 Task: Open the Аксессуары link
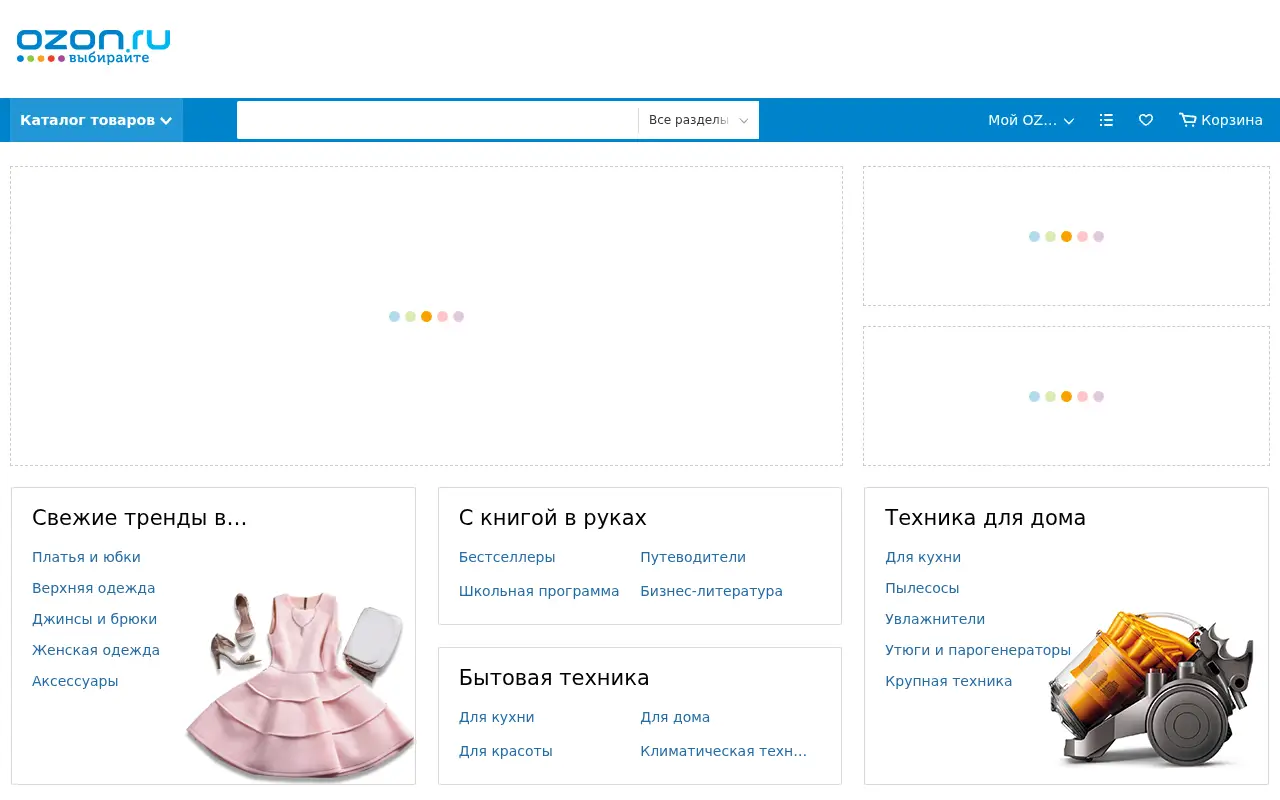75,681
